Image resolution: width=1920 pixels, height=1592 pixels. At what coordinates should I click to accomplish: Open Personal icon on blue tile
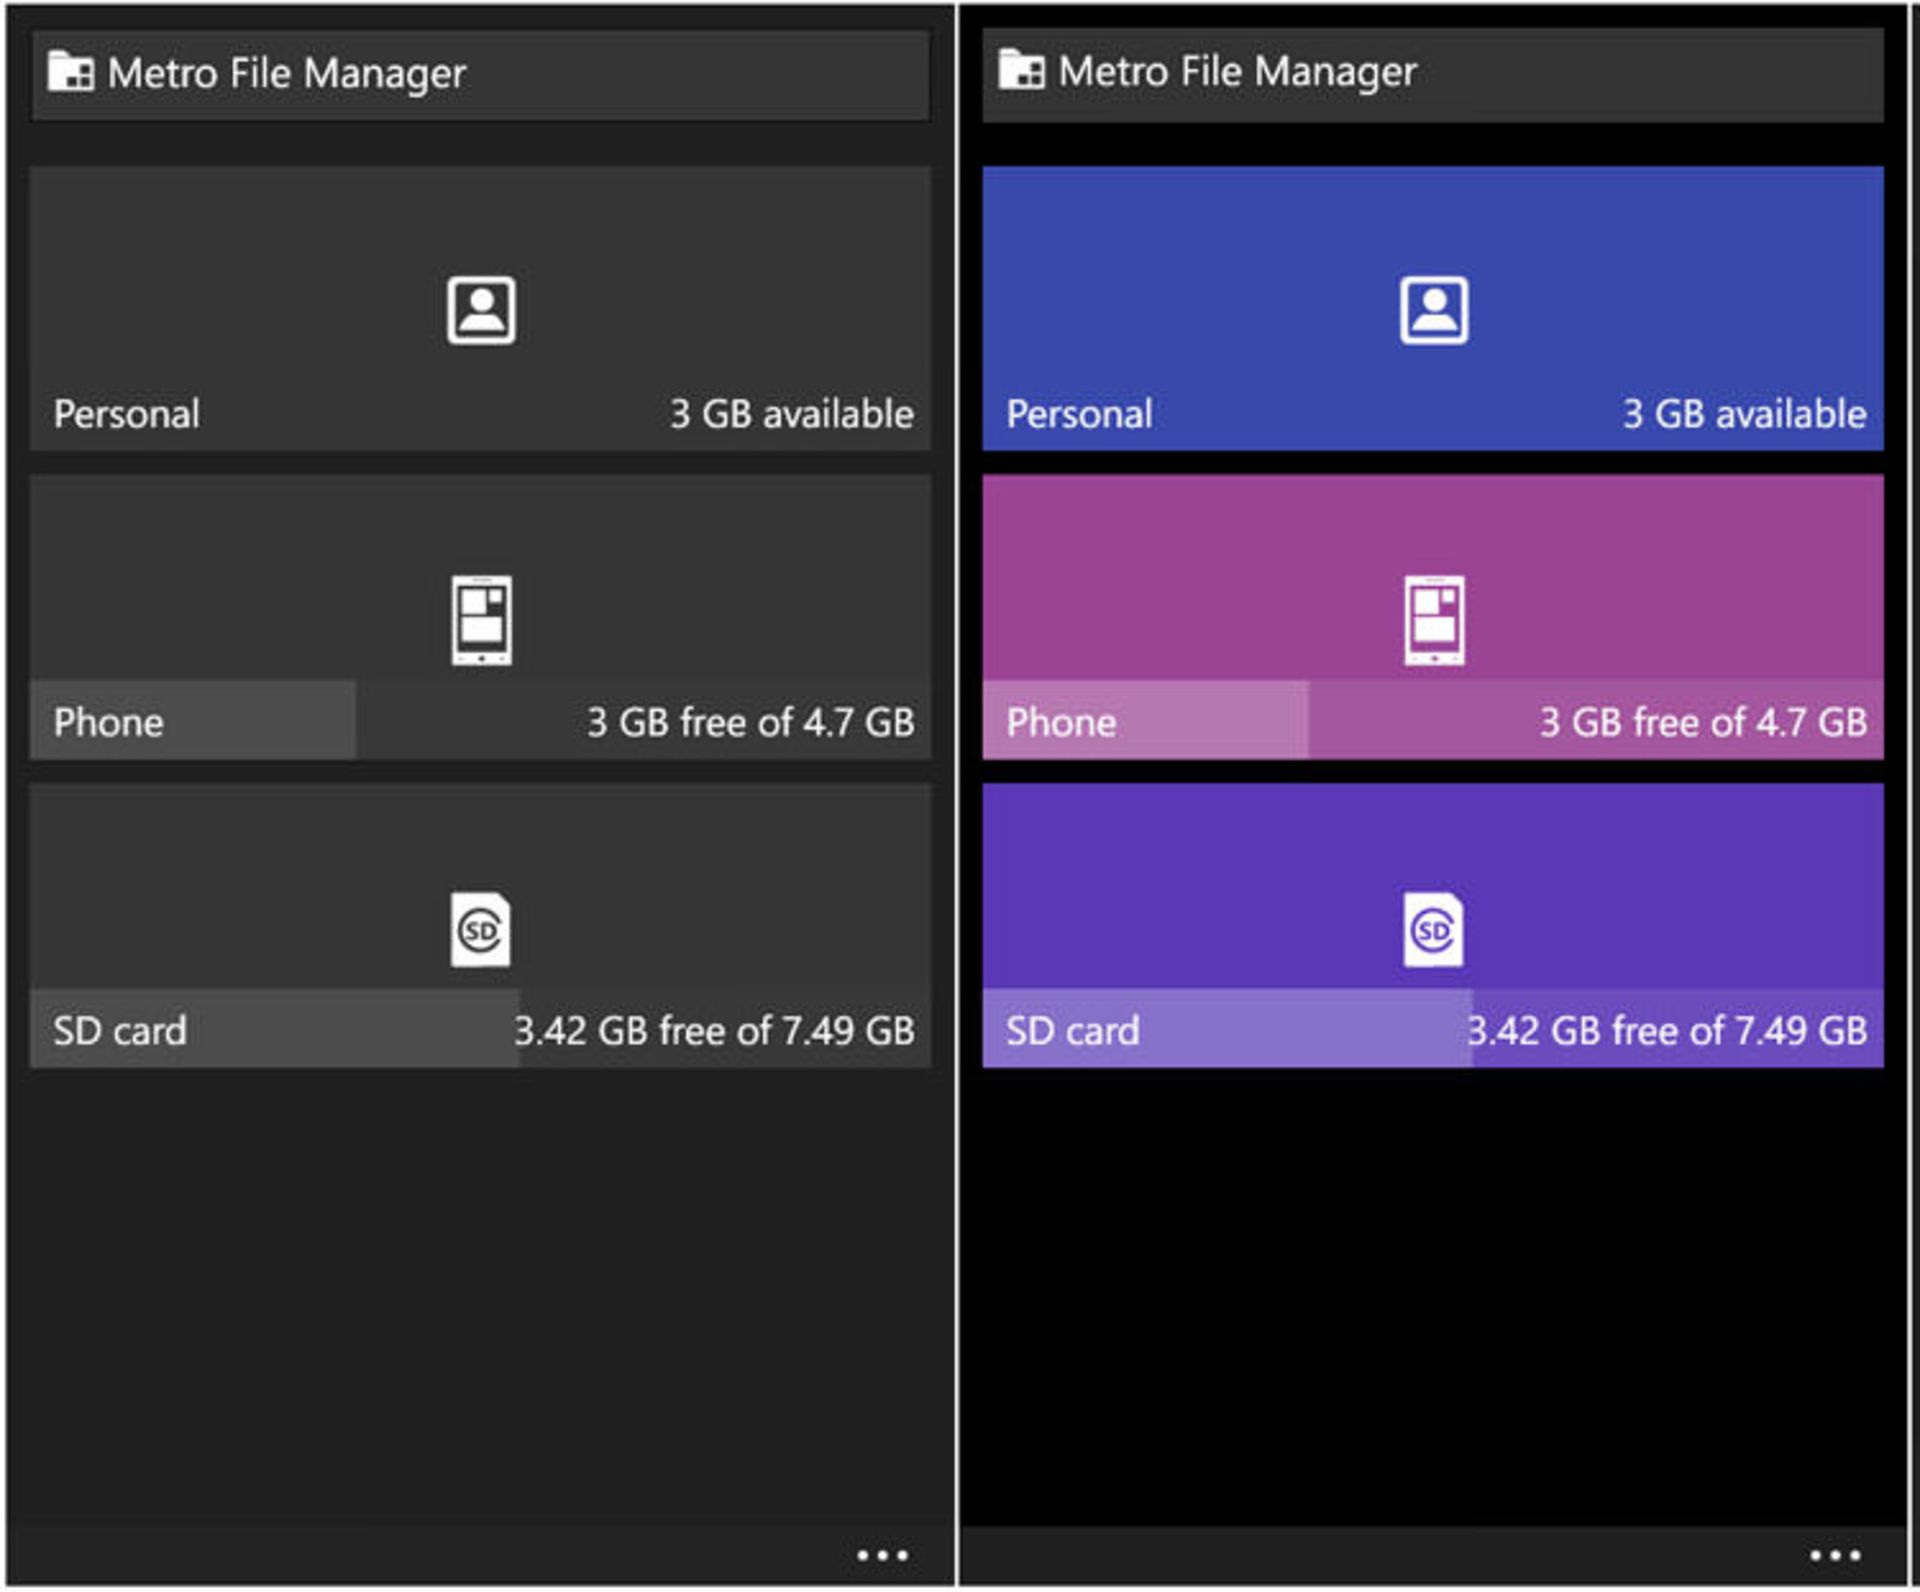(x=1434, y=310)
